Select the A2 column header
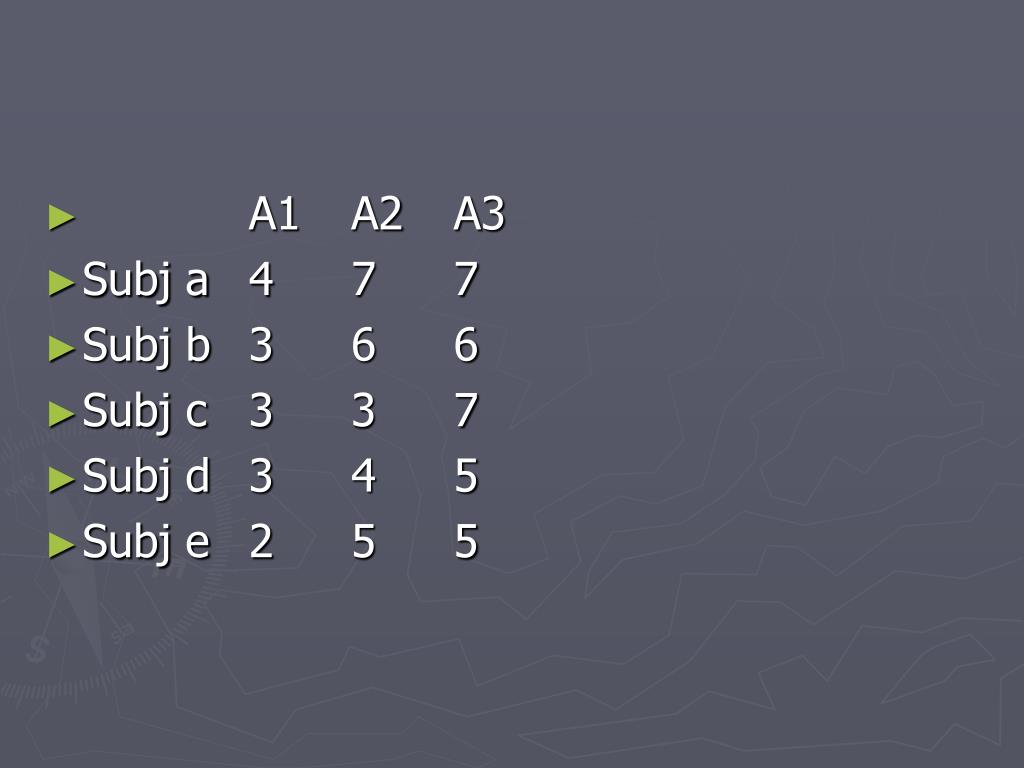This screenshot has width=1024, height=768. (377, 215)
